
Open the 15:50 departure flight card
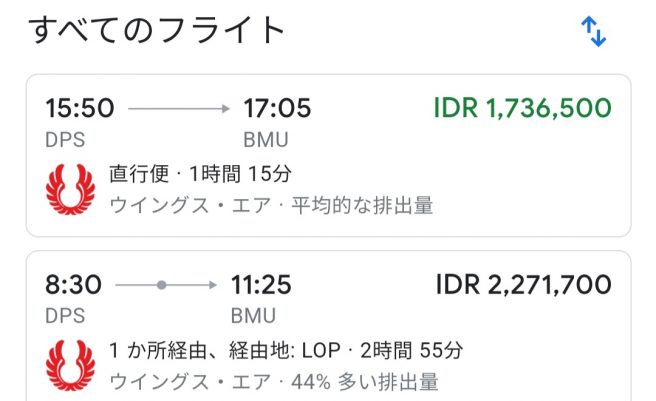328,155
